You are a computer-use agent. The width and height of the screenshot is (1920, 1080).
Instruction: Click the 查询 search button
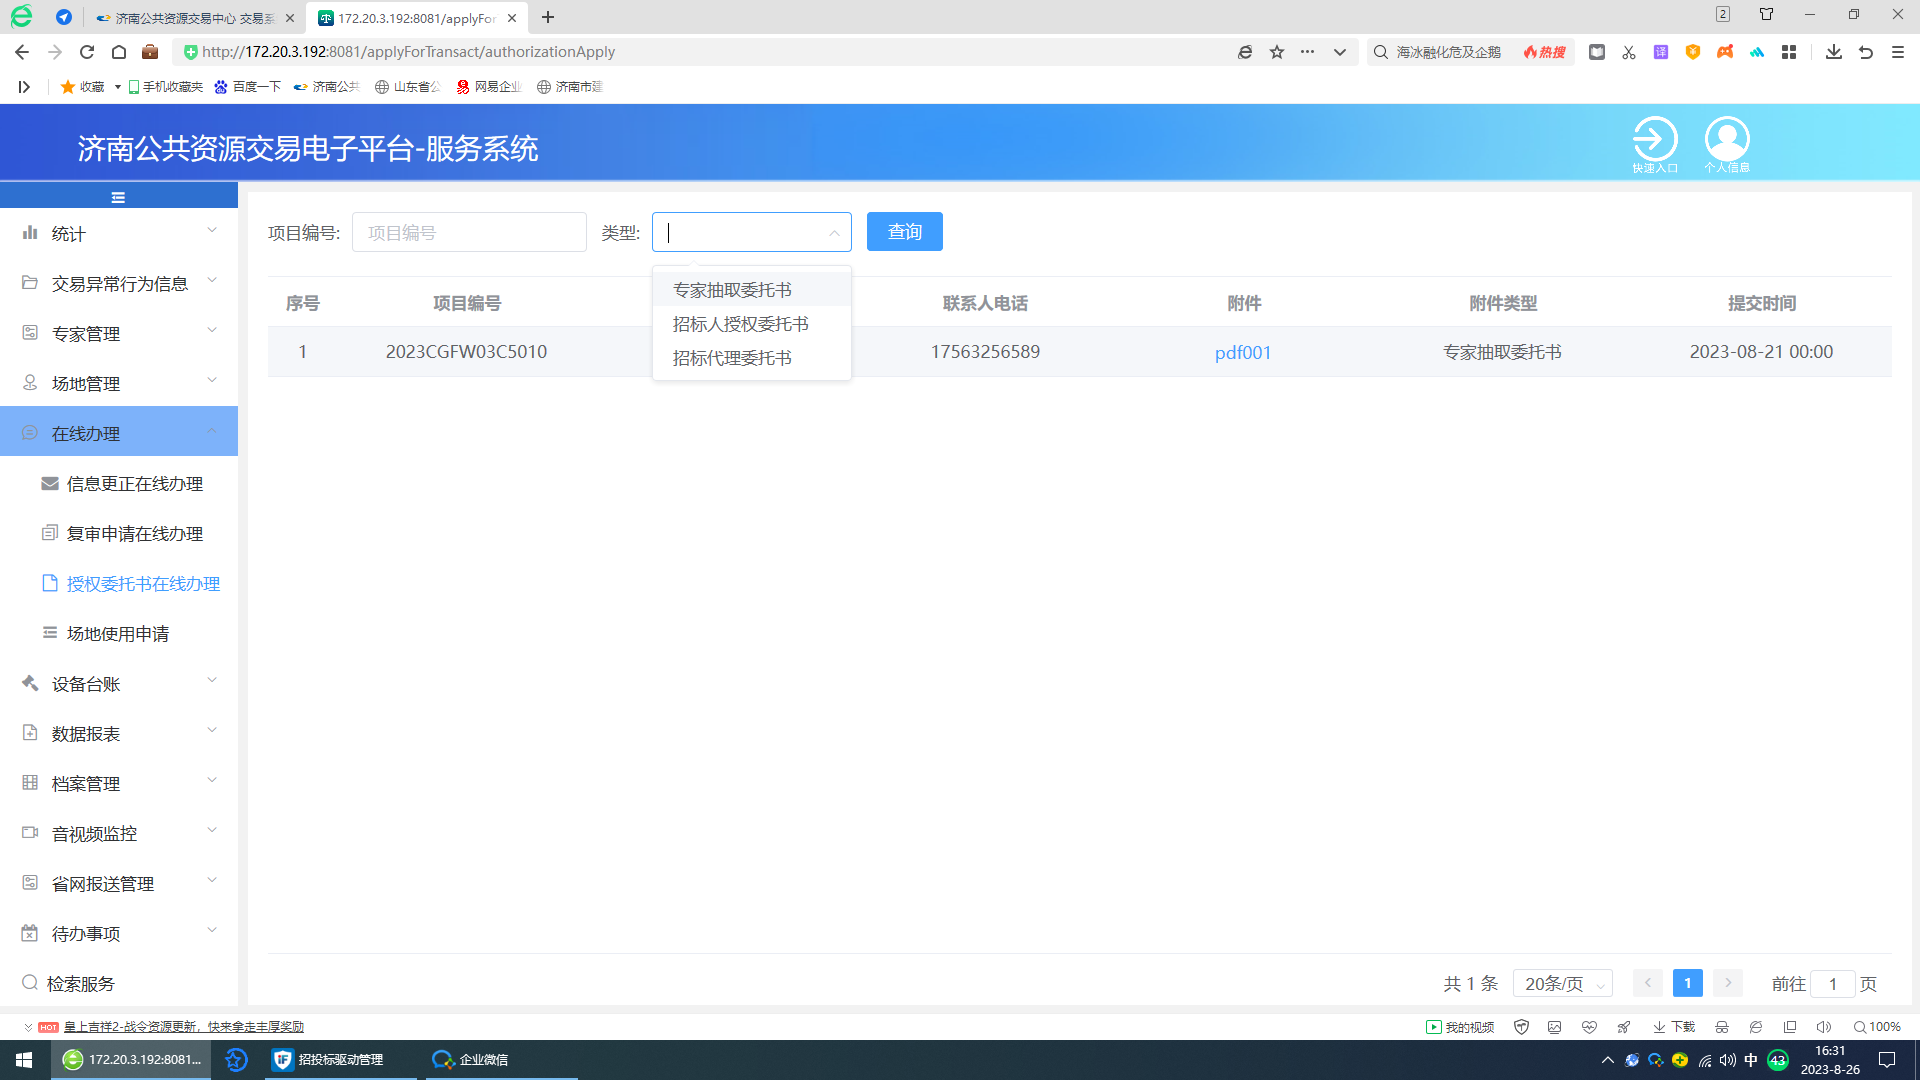tap(904, 232)
